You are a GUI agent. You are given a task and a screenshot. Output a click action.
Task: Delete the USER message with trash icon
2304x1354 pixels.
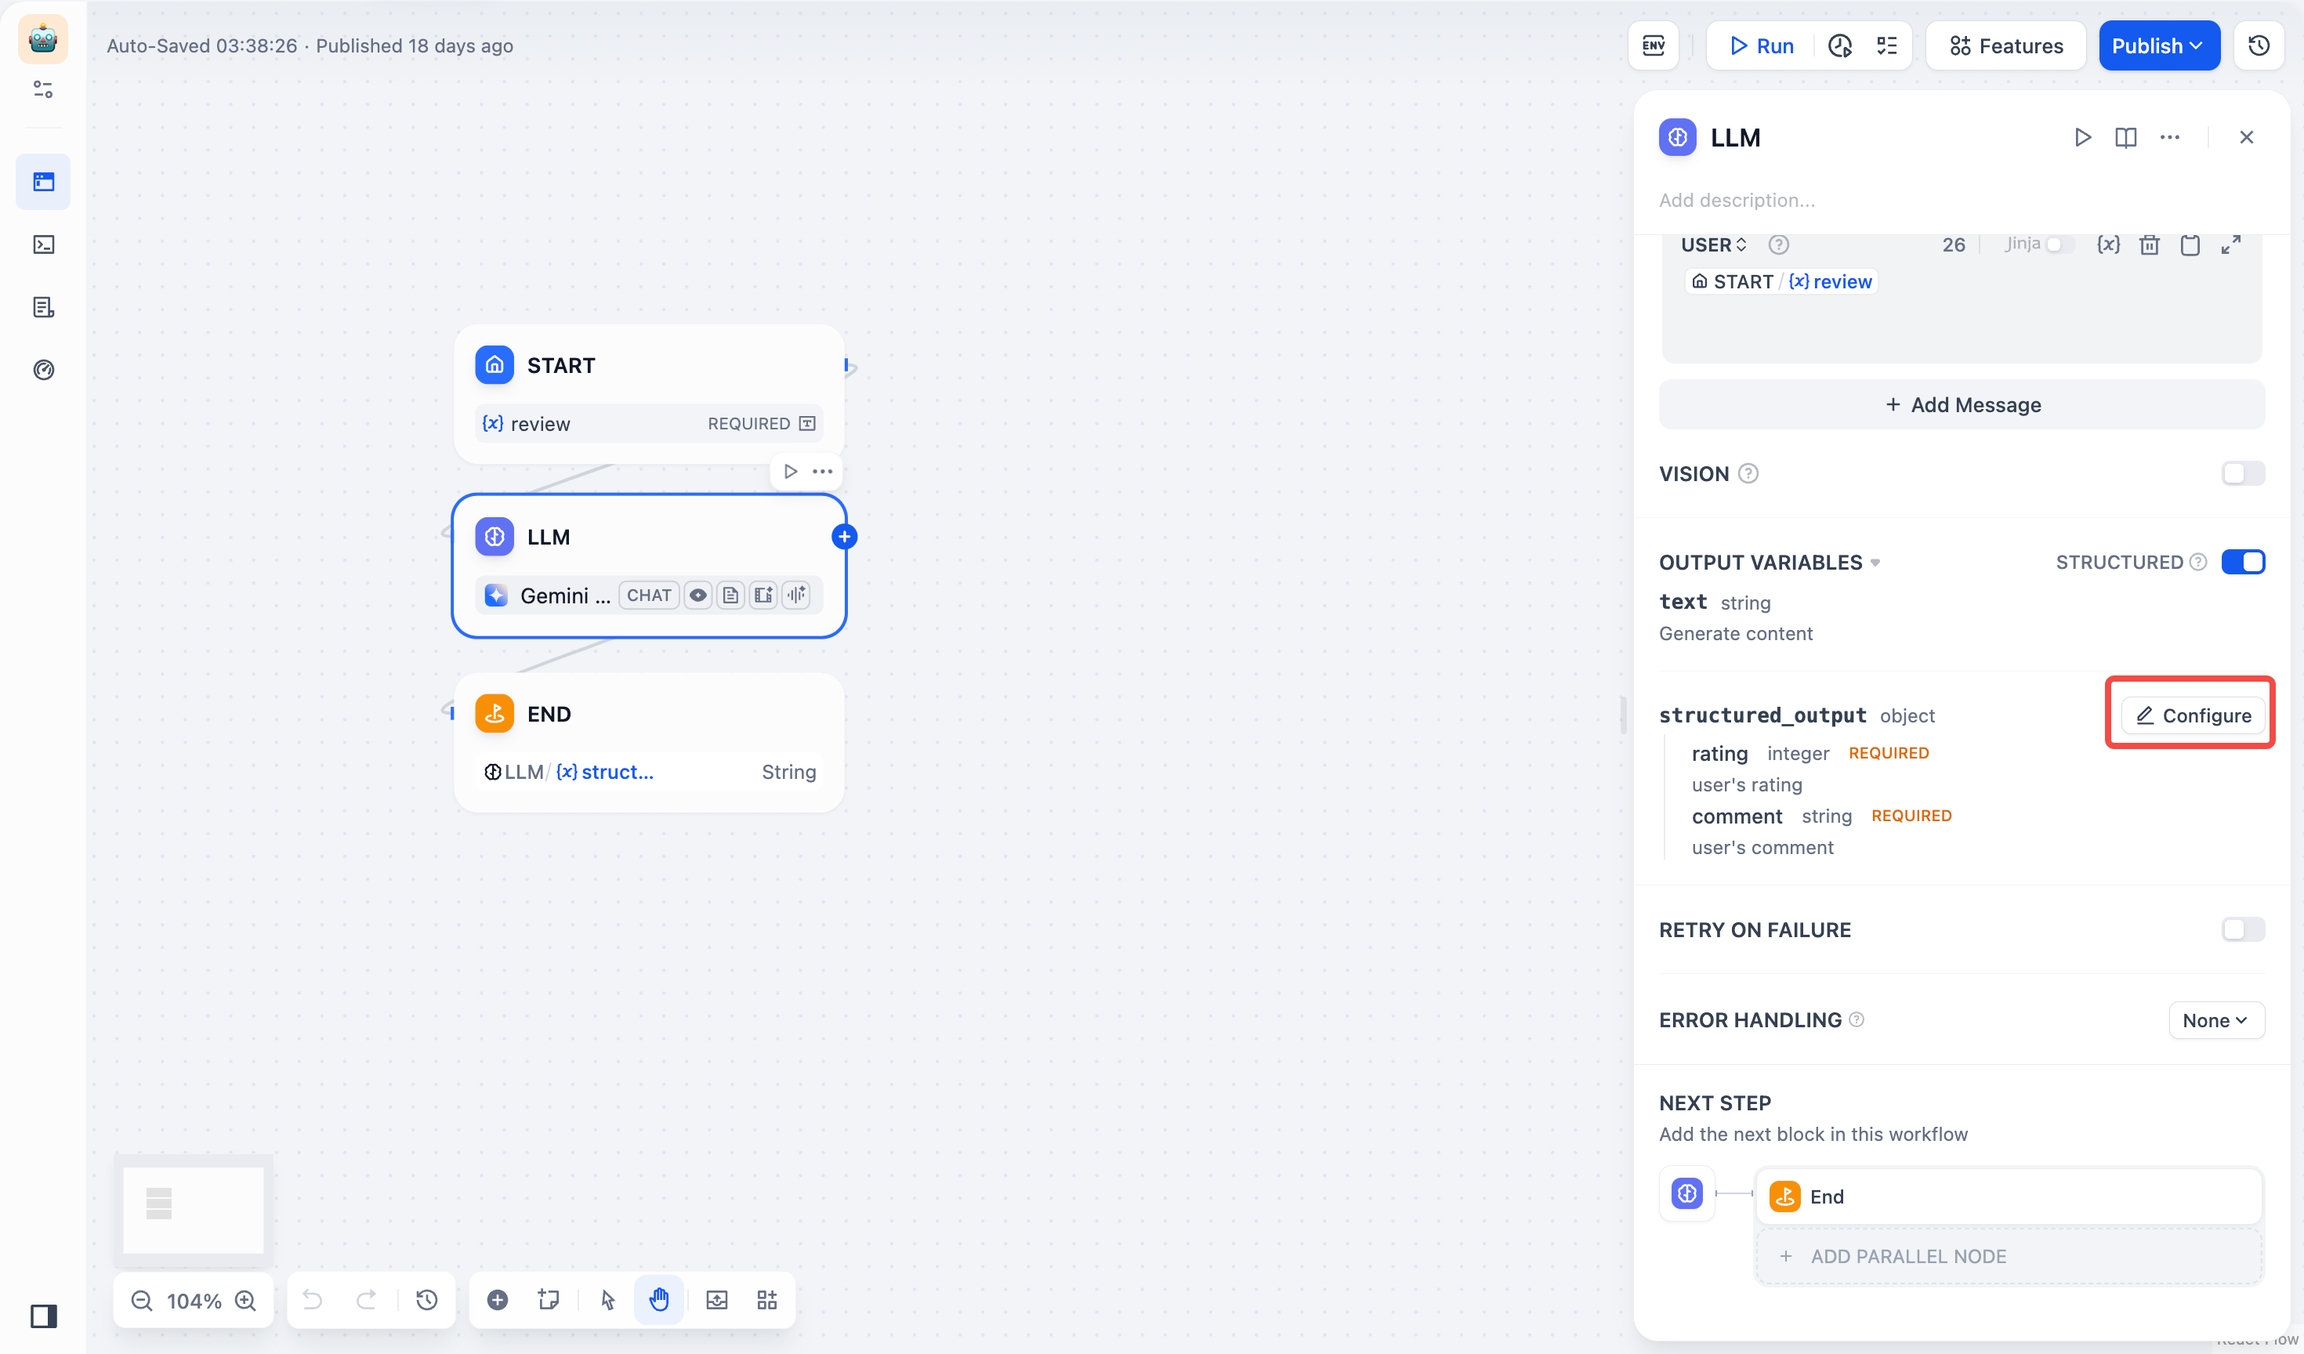pyautogui.click(x=2149, y=245)
